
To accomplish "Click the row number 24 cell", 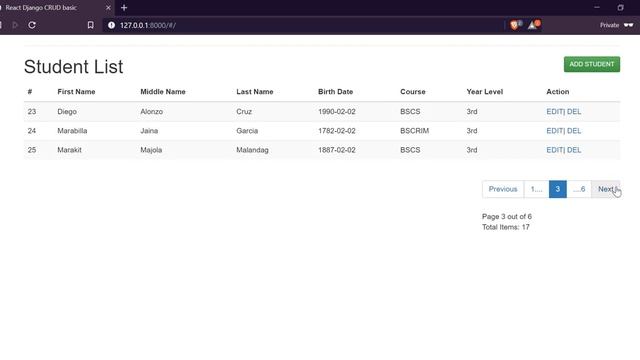I will [32, 131].
